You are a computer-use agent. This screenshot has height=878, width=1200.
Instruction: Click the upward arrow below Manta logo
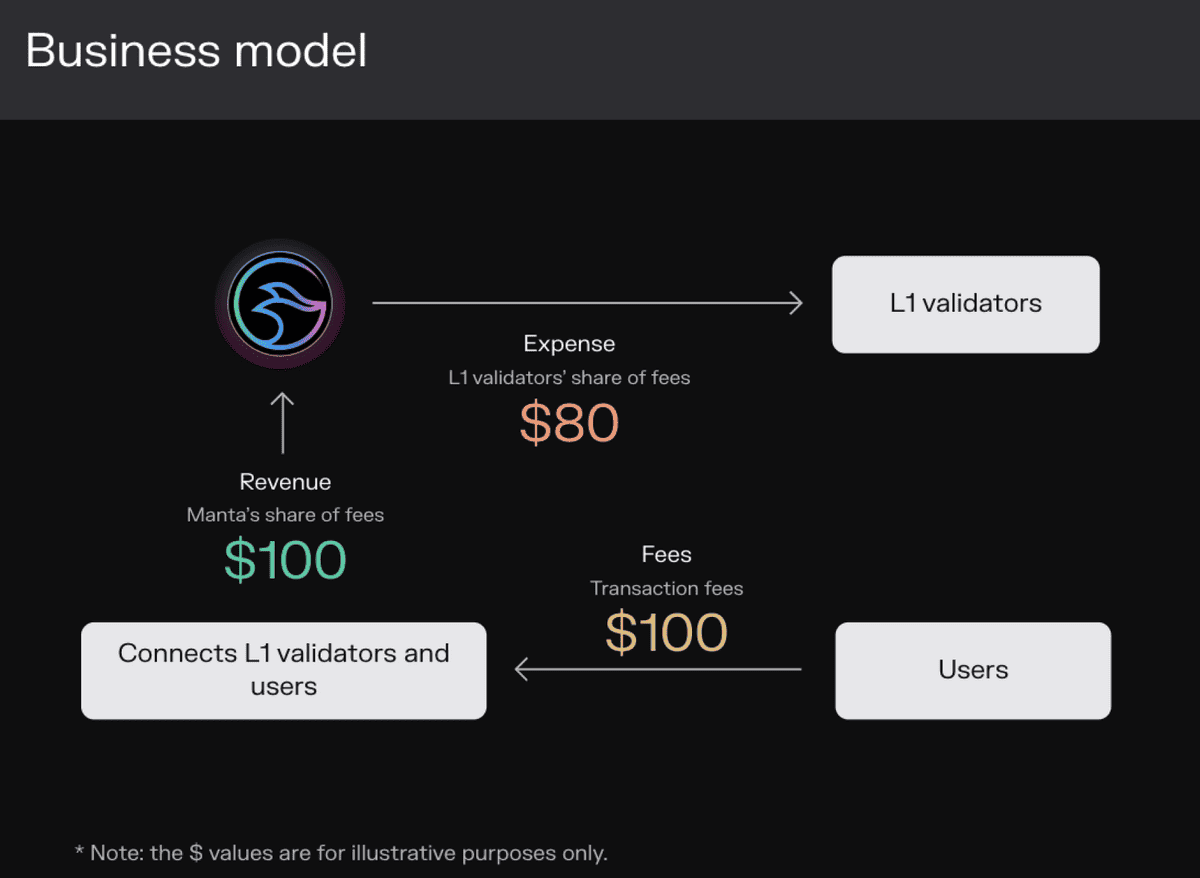pos(283,421)
